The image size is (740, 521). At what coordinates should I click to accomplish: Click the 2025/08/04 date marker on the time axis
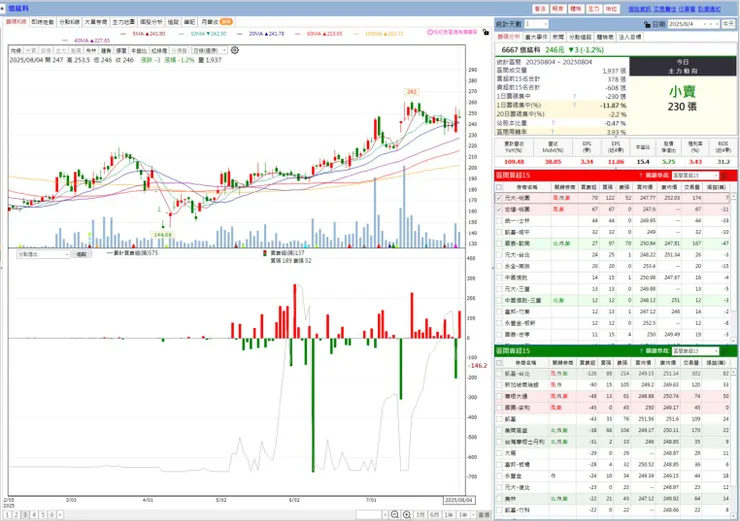click(459, 500)
